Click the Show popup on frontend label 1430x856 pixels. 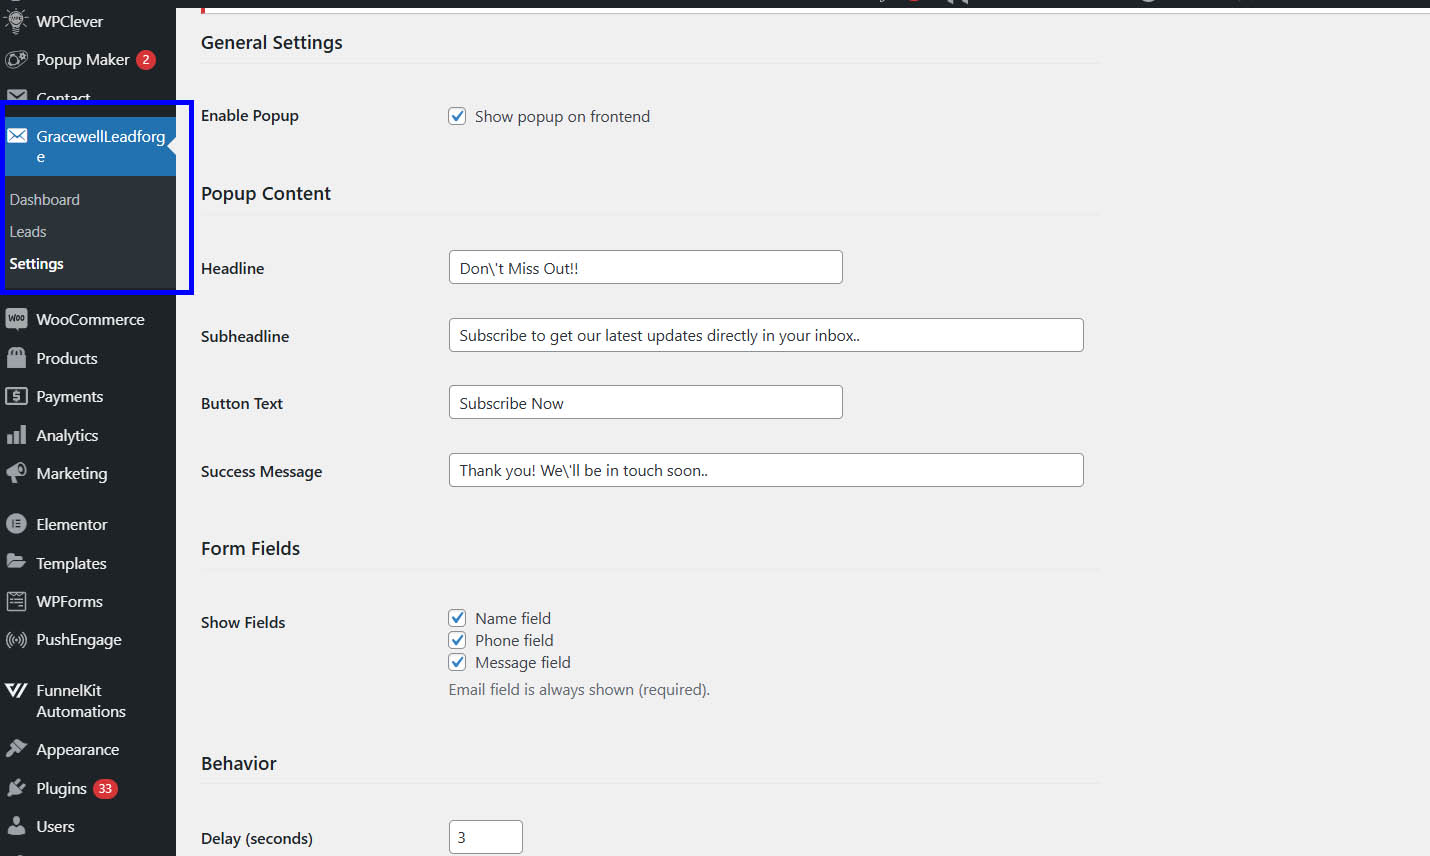click(x=562, y=116)
